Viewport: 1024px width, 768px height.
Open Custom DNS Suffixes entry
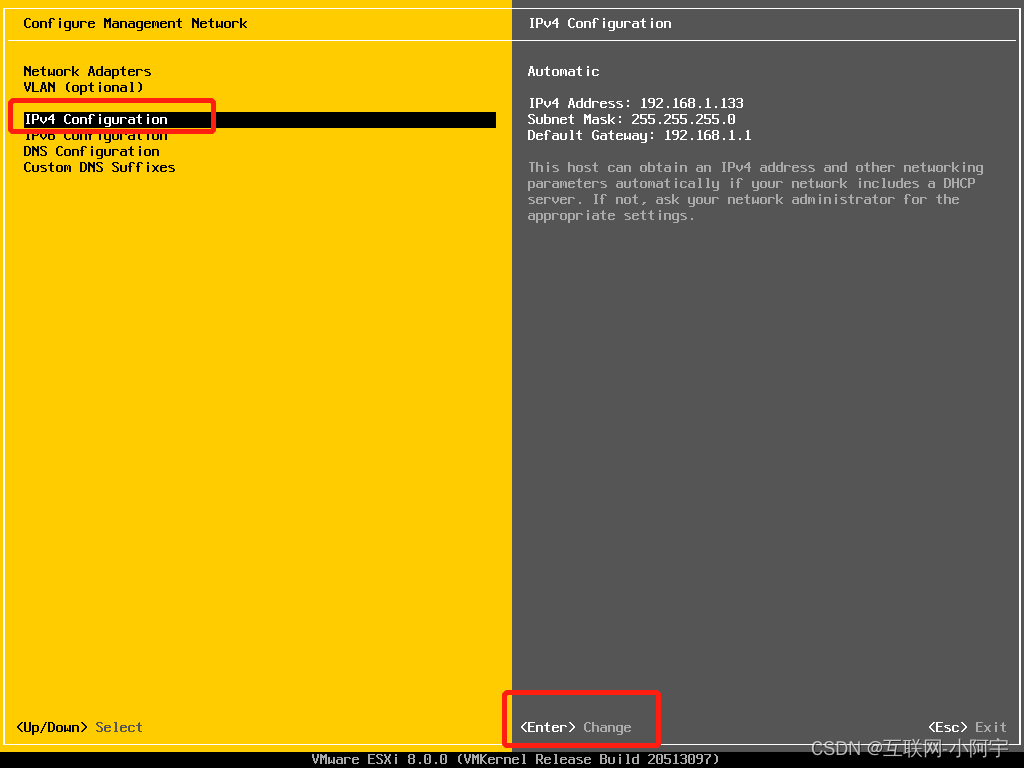pos(99,167)
